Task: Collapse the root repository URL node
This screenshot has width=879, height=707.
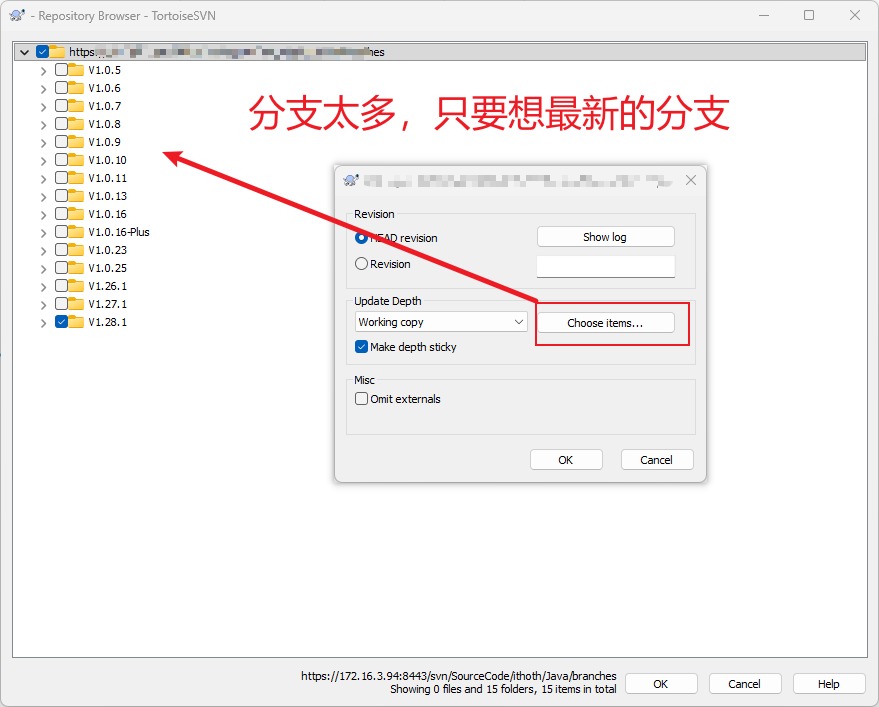Action: click(x=24, y=52)
